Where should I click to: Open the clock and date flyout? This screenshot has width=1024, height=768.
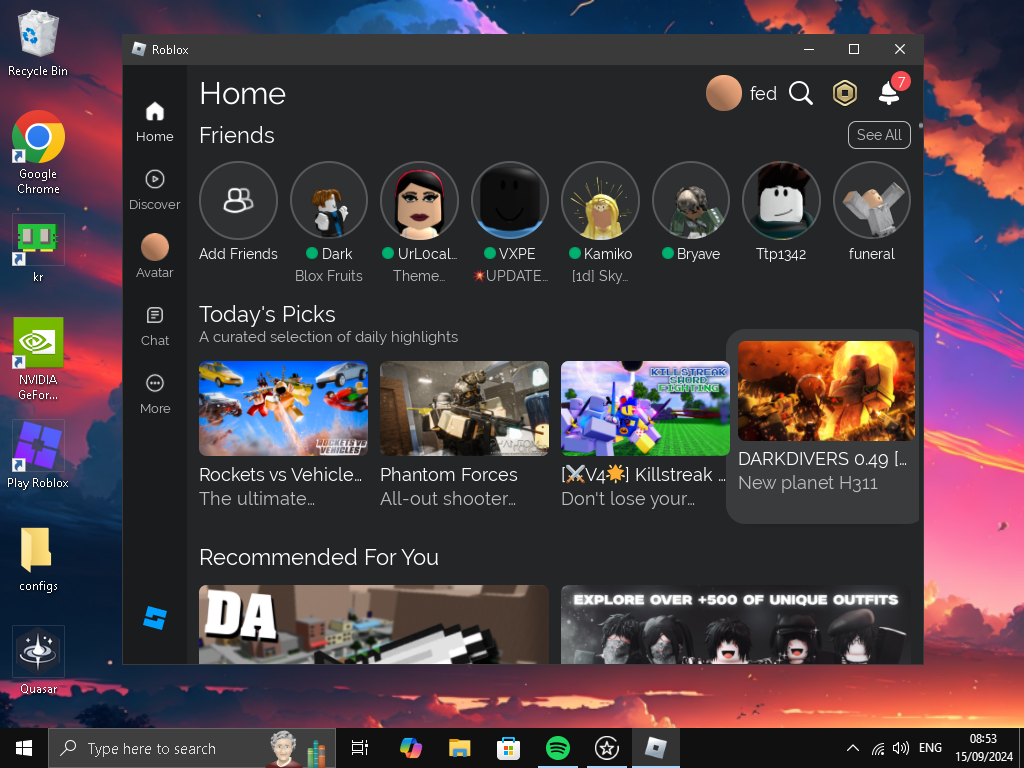point(983,748)
